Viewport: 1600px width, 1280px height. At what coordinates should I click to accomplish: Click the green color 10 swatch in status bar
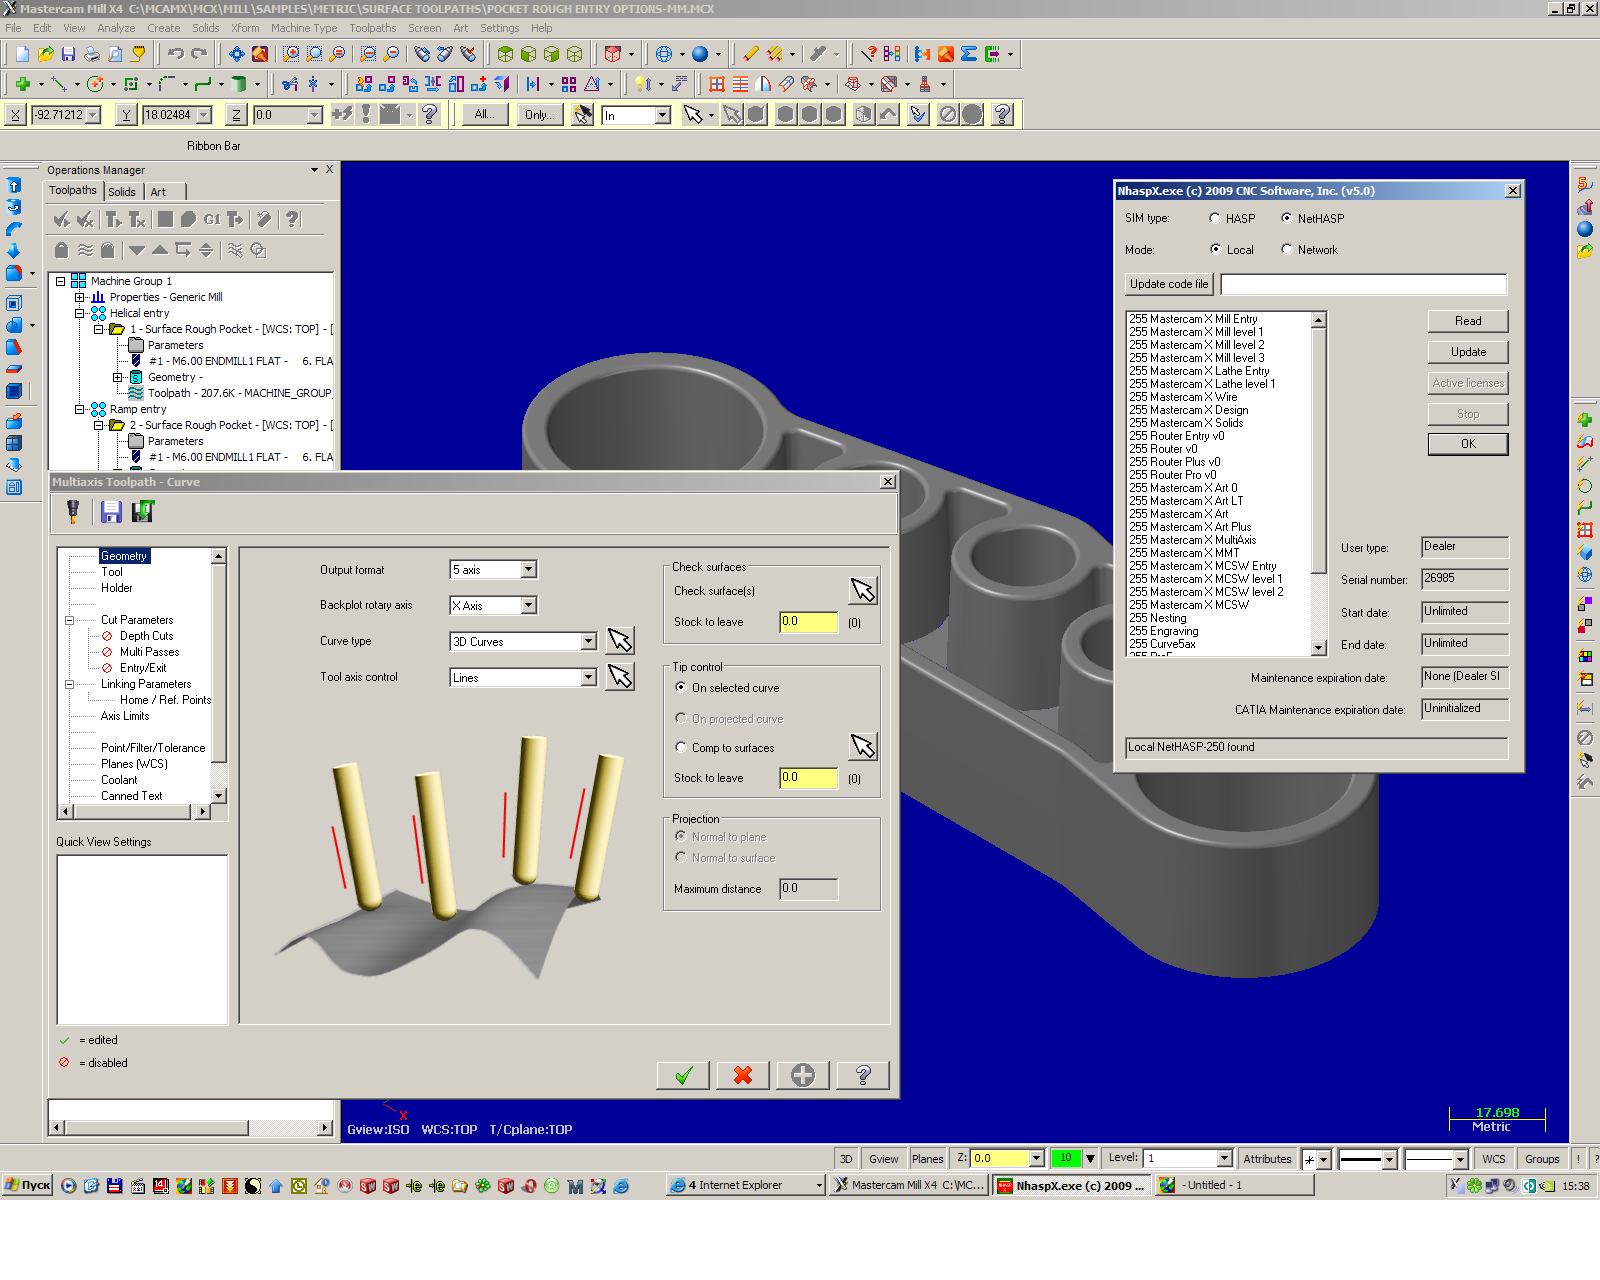click(x=1065, y=1158)
